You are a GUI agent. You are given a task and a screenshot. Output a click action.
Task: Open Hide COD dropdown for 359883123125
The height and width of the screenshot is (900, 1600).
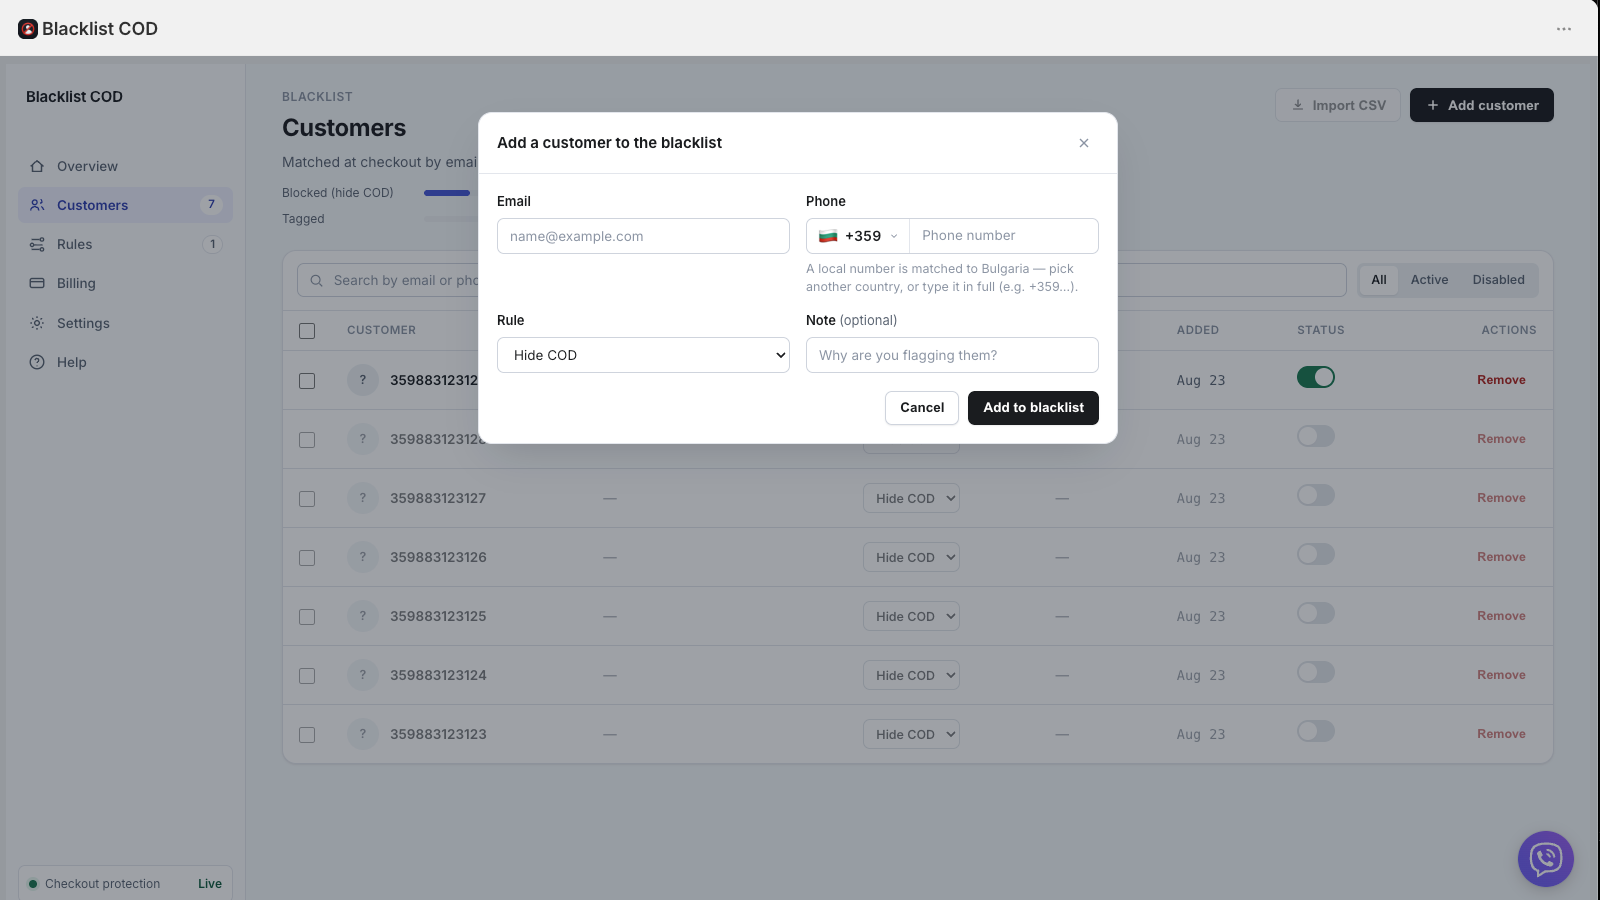[911, 616]
